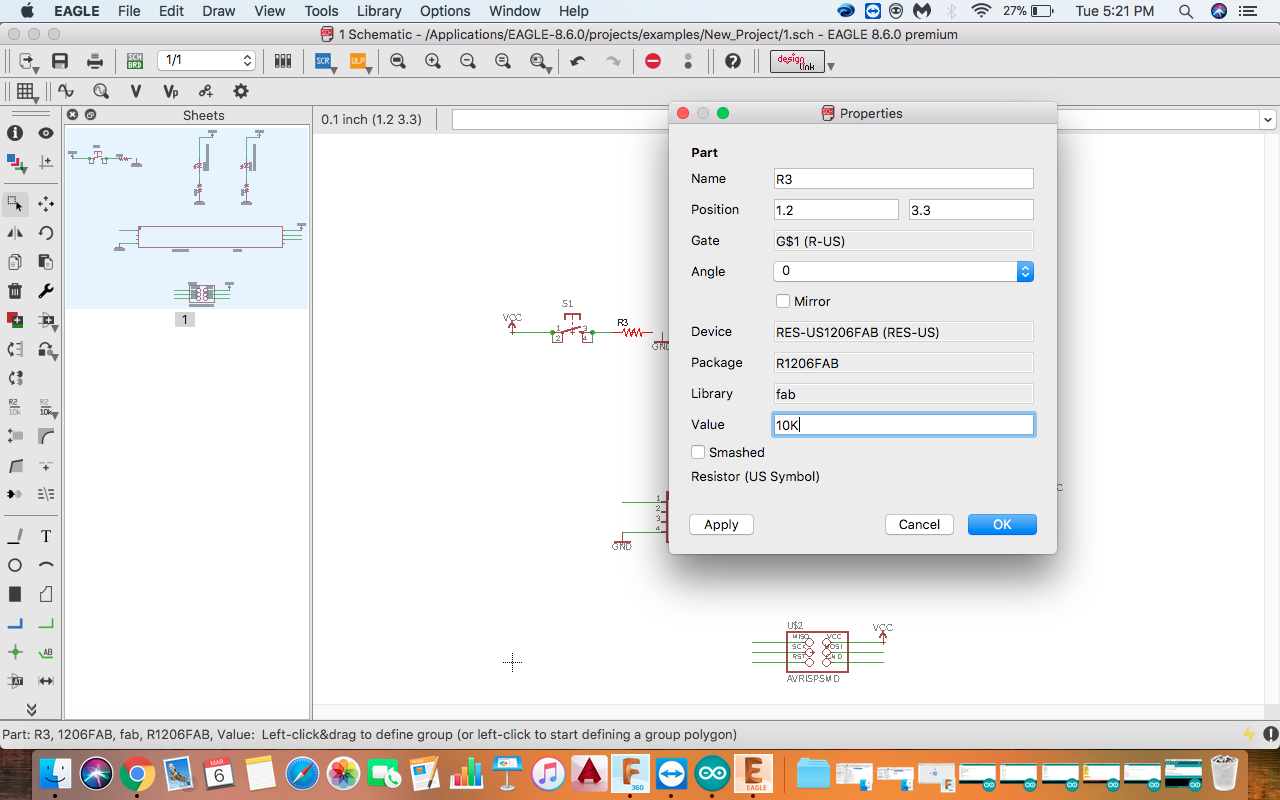
Task: Click the Apply button
Action: point(721,524)
